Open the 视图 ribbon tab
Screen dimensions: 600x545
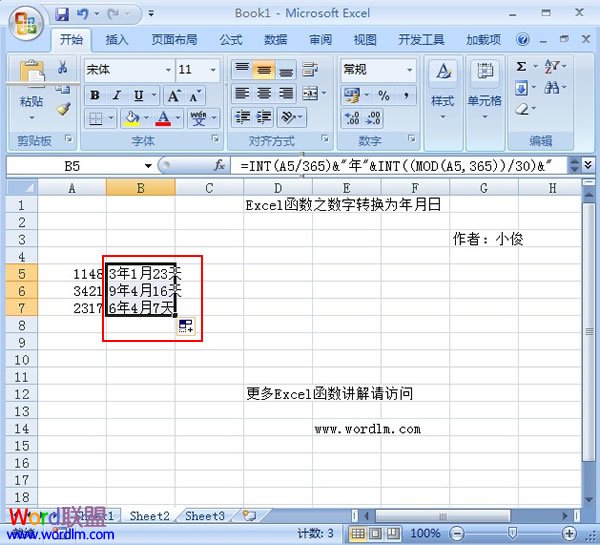point(365,40)
